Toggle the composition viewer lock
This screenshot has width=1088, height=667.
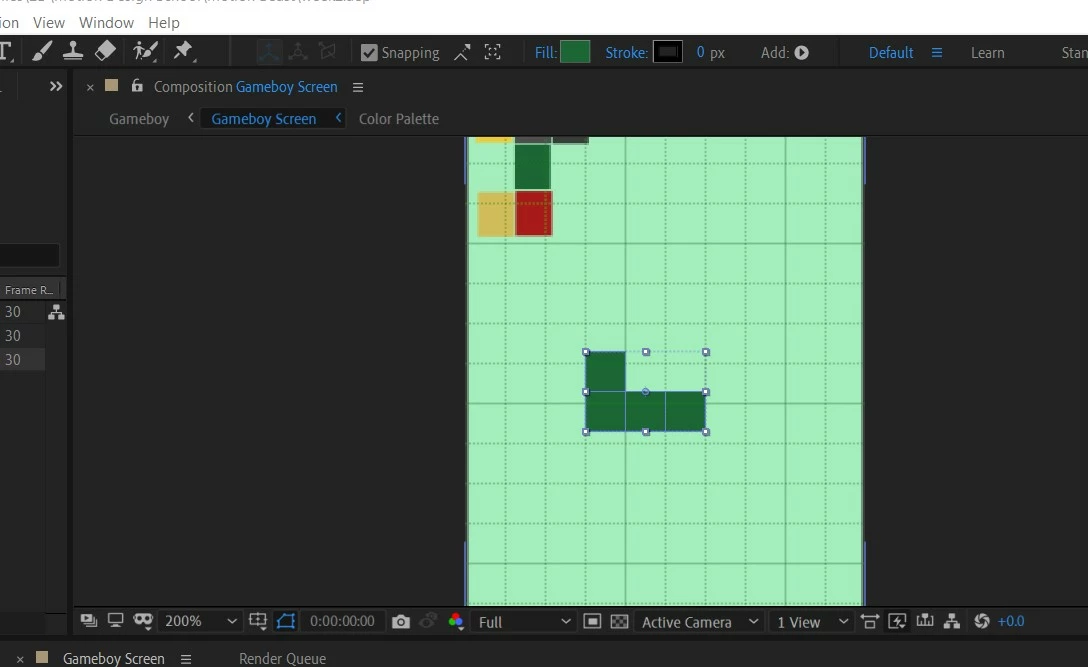coord(137,85)
